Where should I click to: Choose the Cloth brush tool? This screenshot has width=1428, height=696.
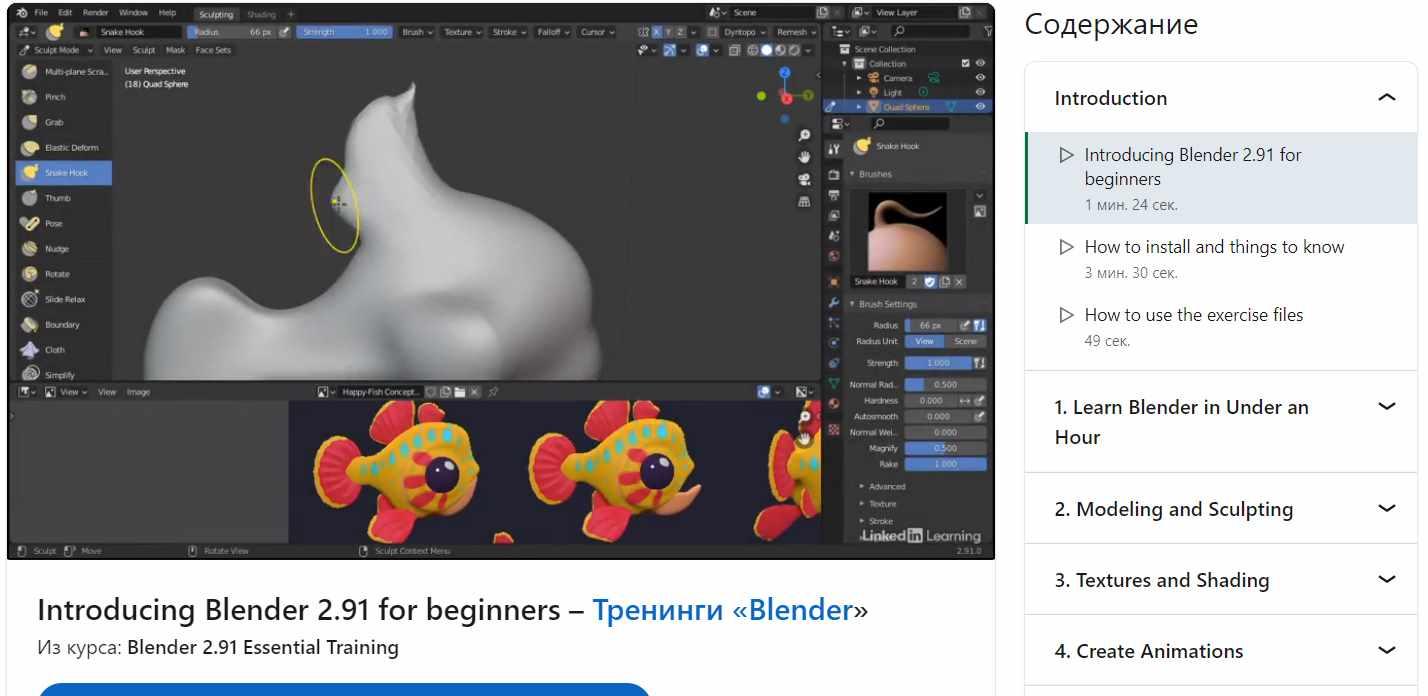tap(54, 350)
